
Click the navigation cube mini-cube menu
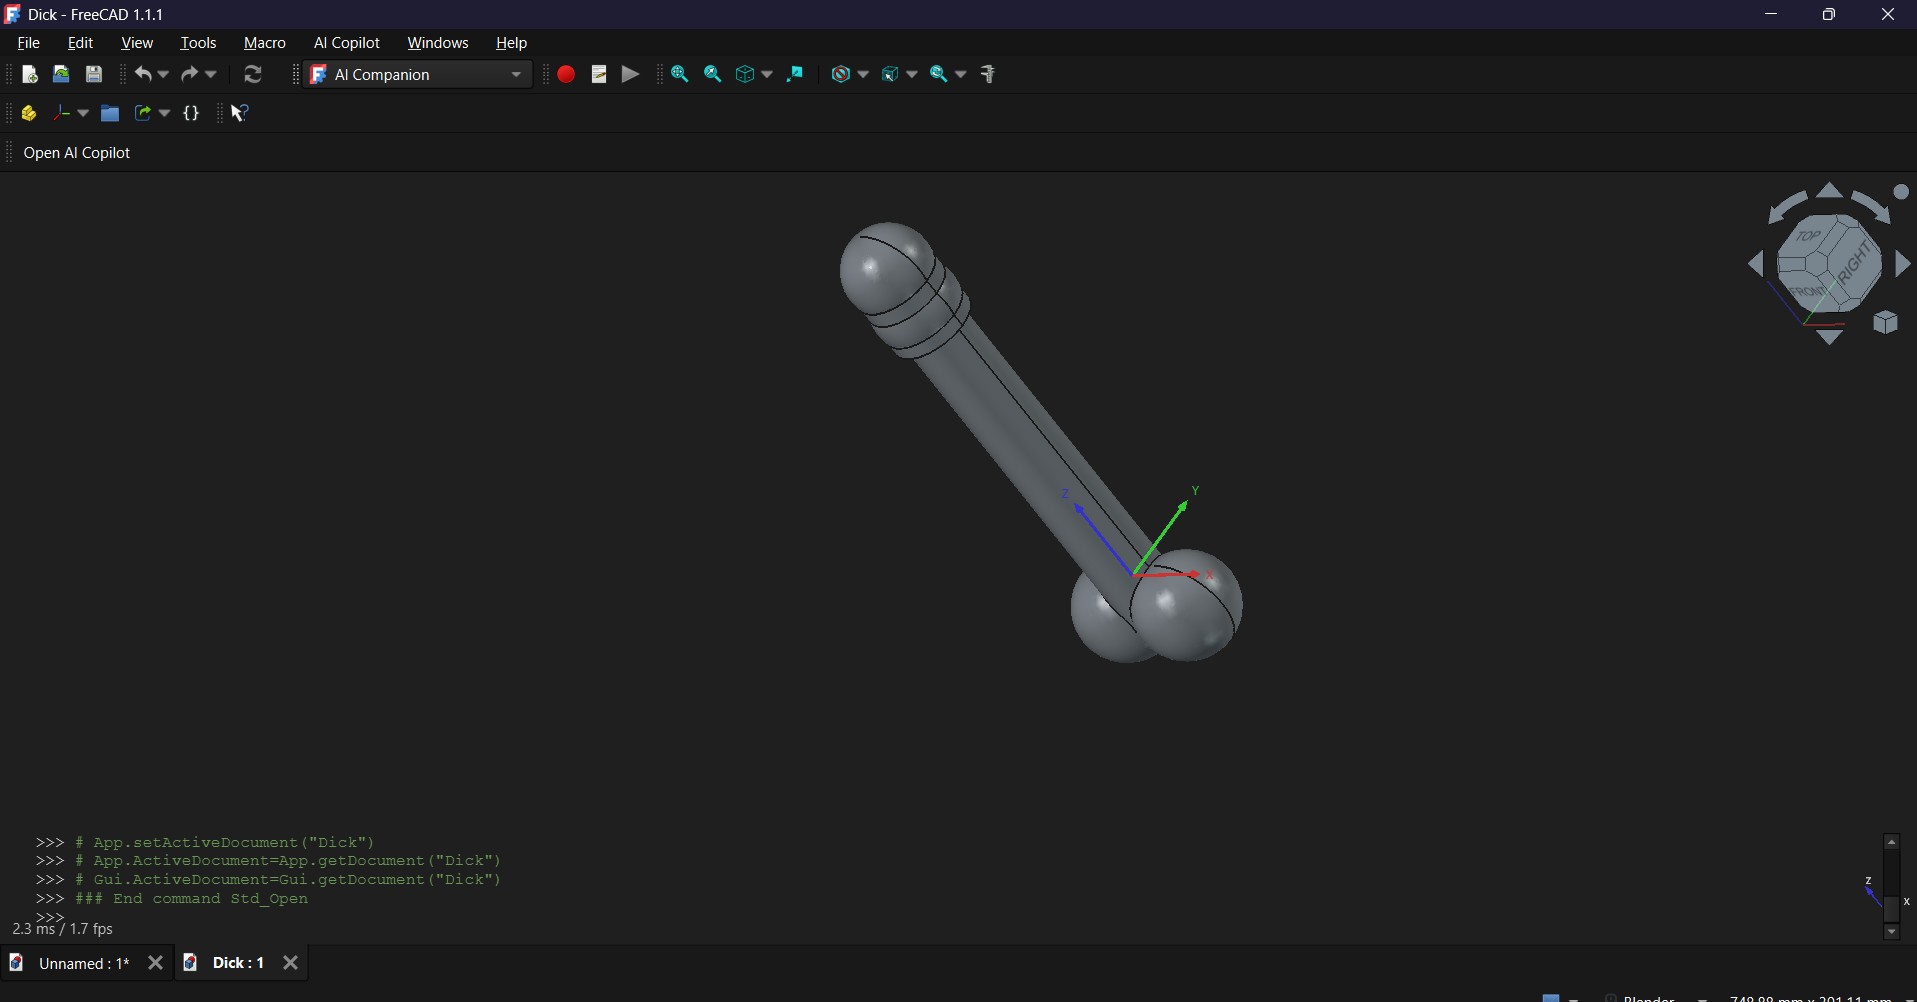[x=1886, y=323]
